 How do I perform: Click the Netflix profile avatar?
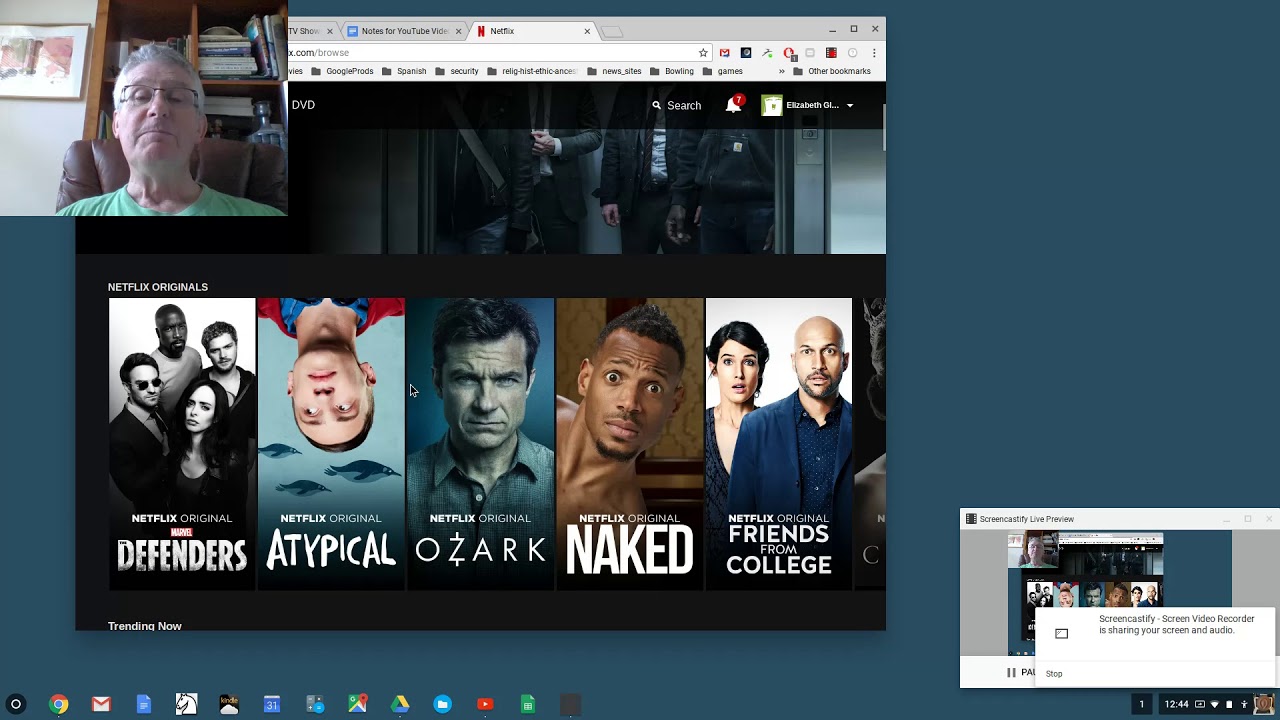pyautogui.click(x=771, y=105)
